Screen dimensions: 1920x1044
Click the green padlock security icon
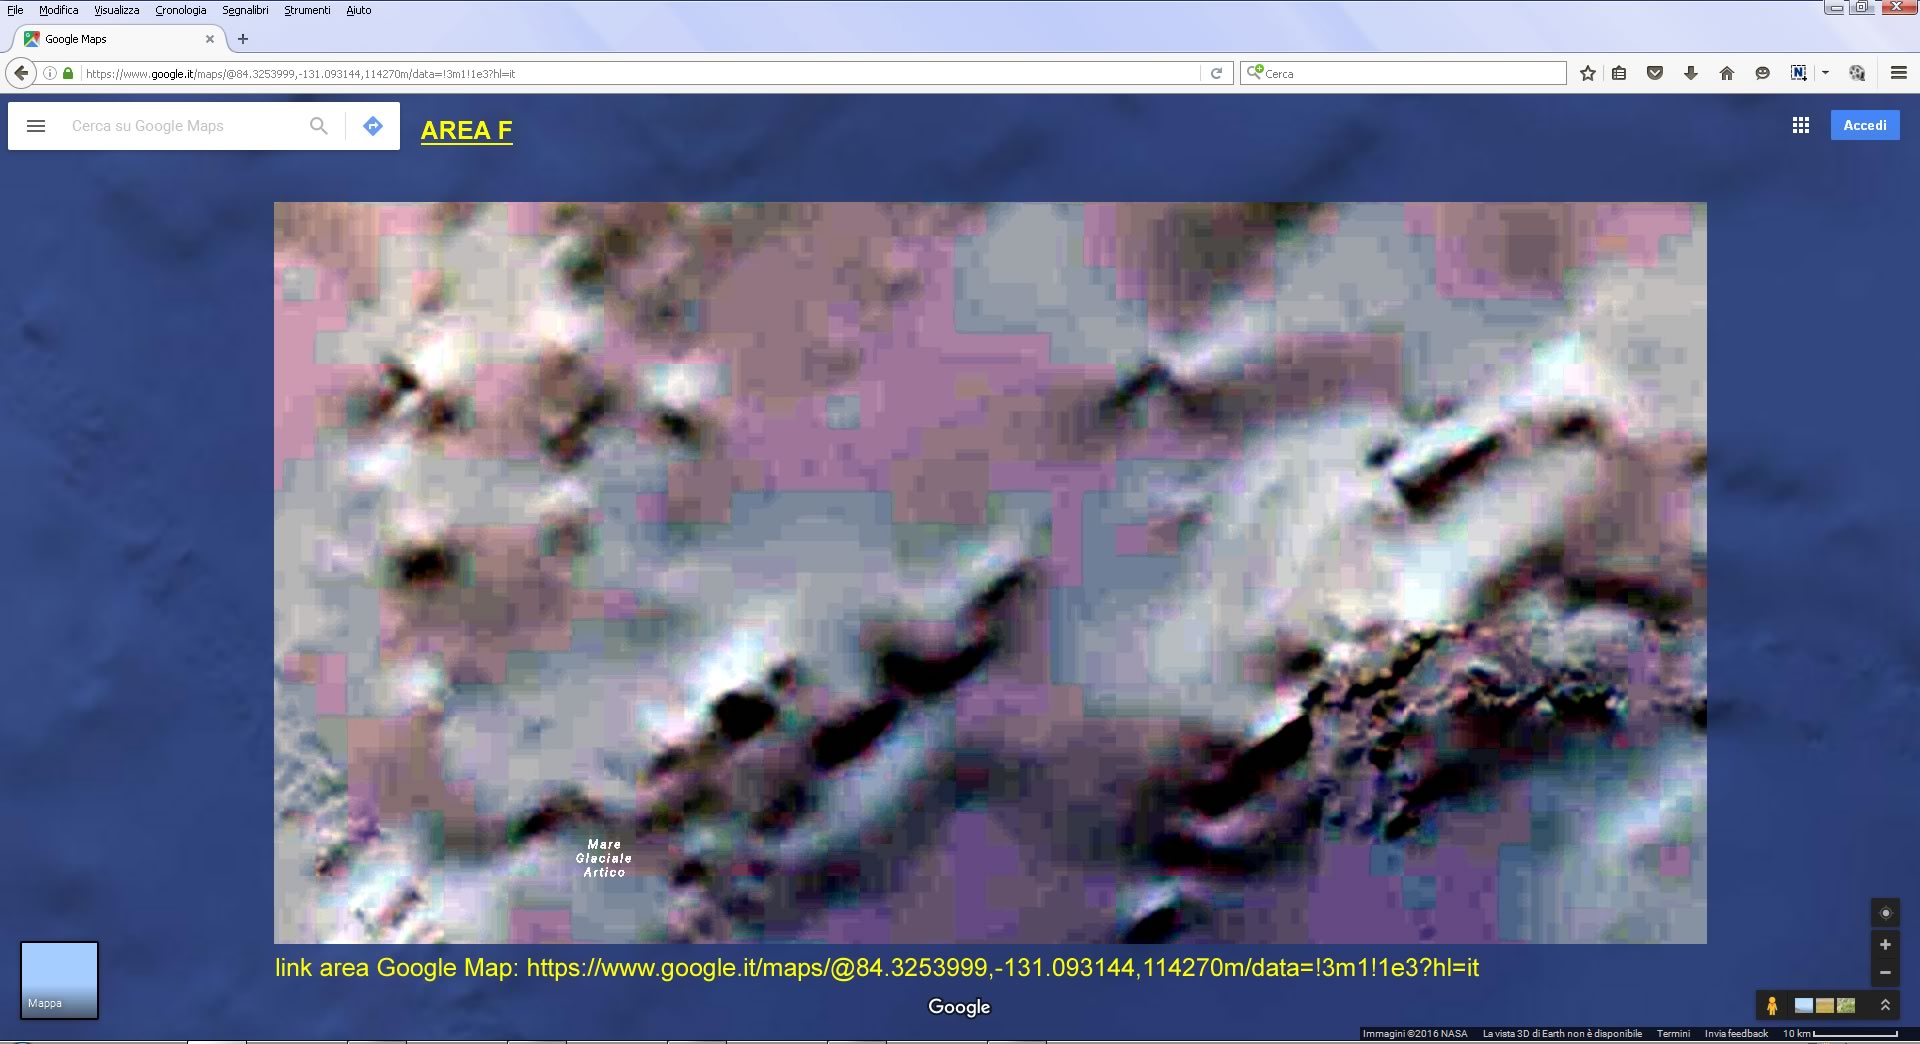(x=68, y=73)
